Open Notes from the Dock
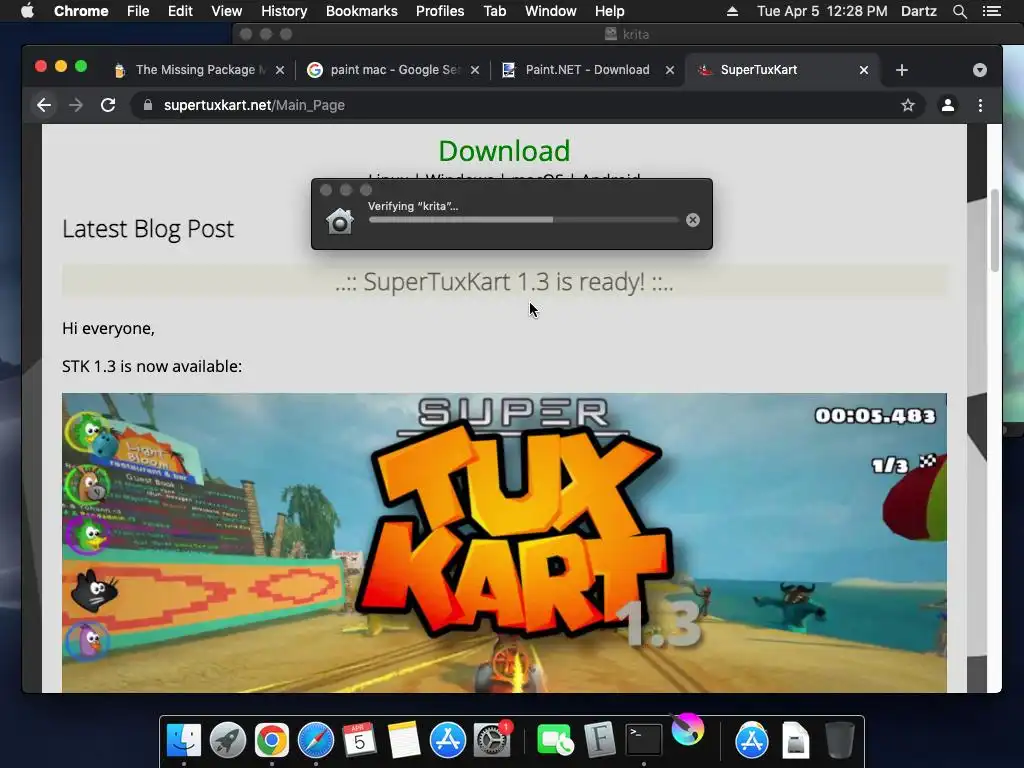The image size is (1024, 768). pyautogui.click(x=404, y=741)
